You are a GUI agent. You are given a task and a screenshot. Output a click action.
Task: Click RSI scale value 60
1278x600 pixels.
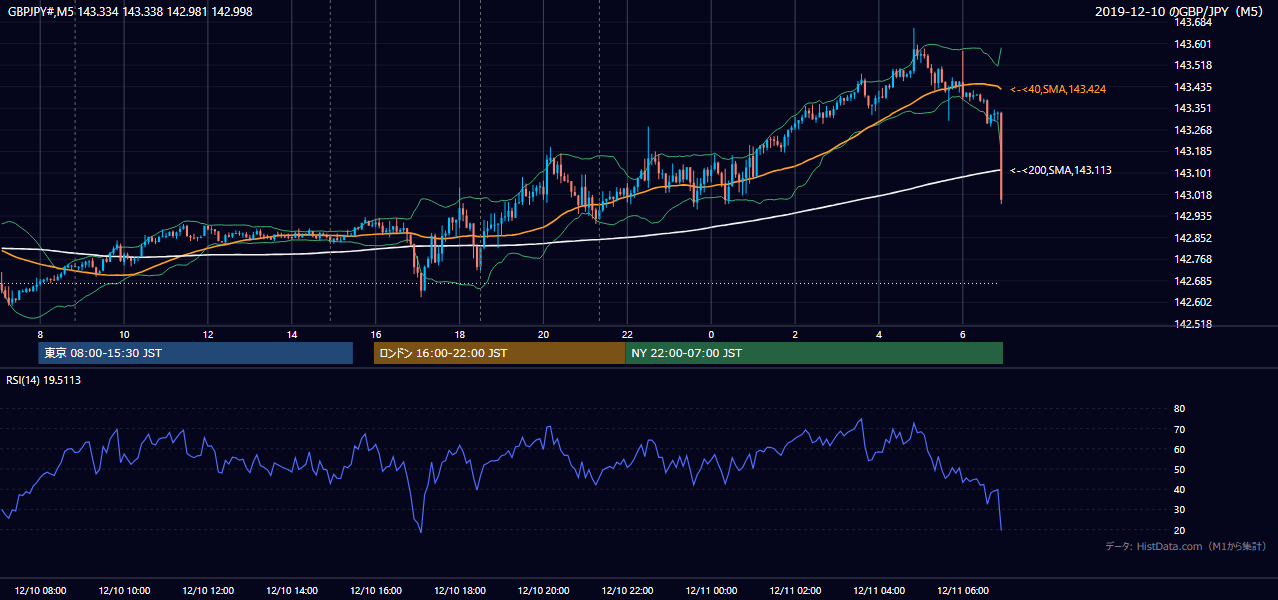click(1180, 449)
